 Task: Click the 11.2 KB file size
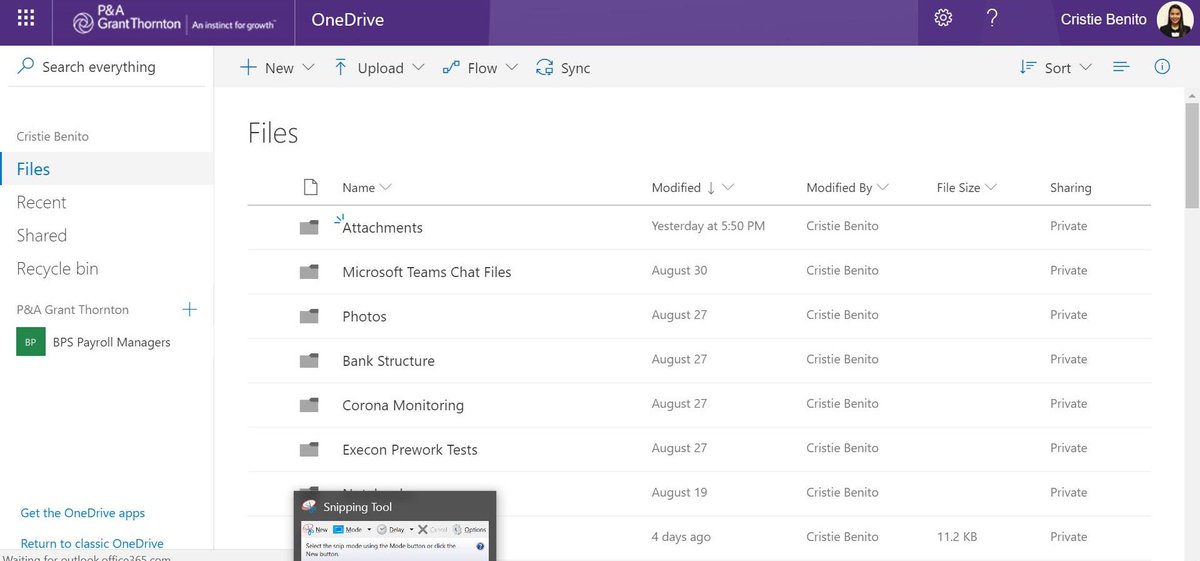957,537
